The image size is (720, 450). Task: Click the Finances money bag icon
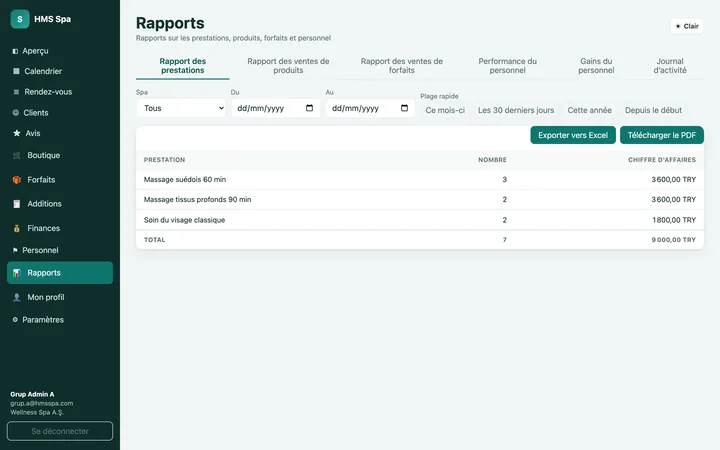tap(17, 228)
